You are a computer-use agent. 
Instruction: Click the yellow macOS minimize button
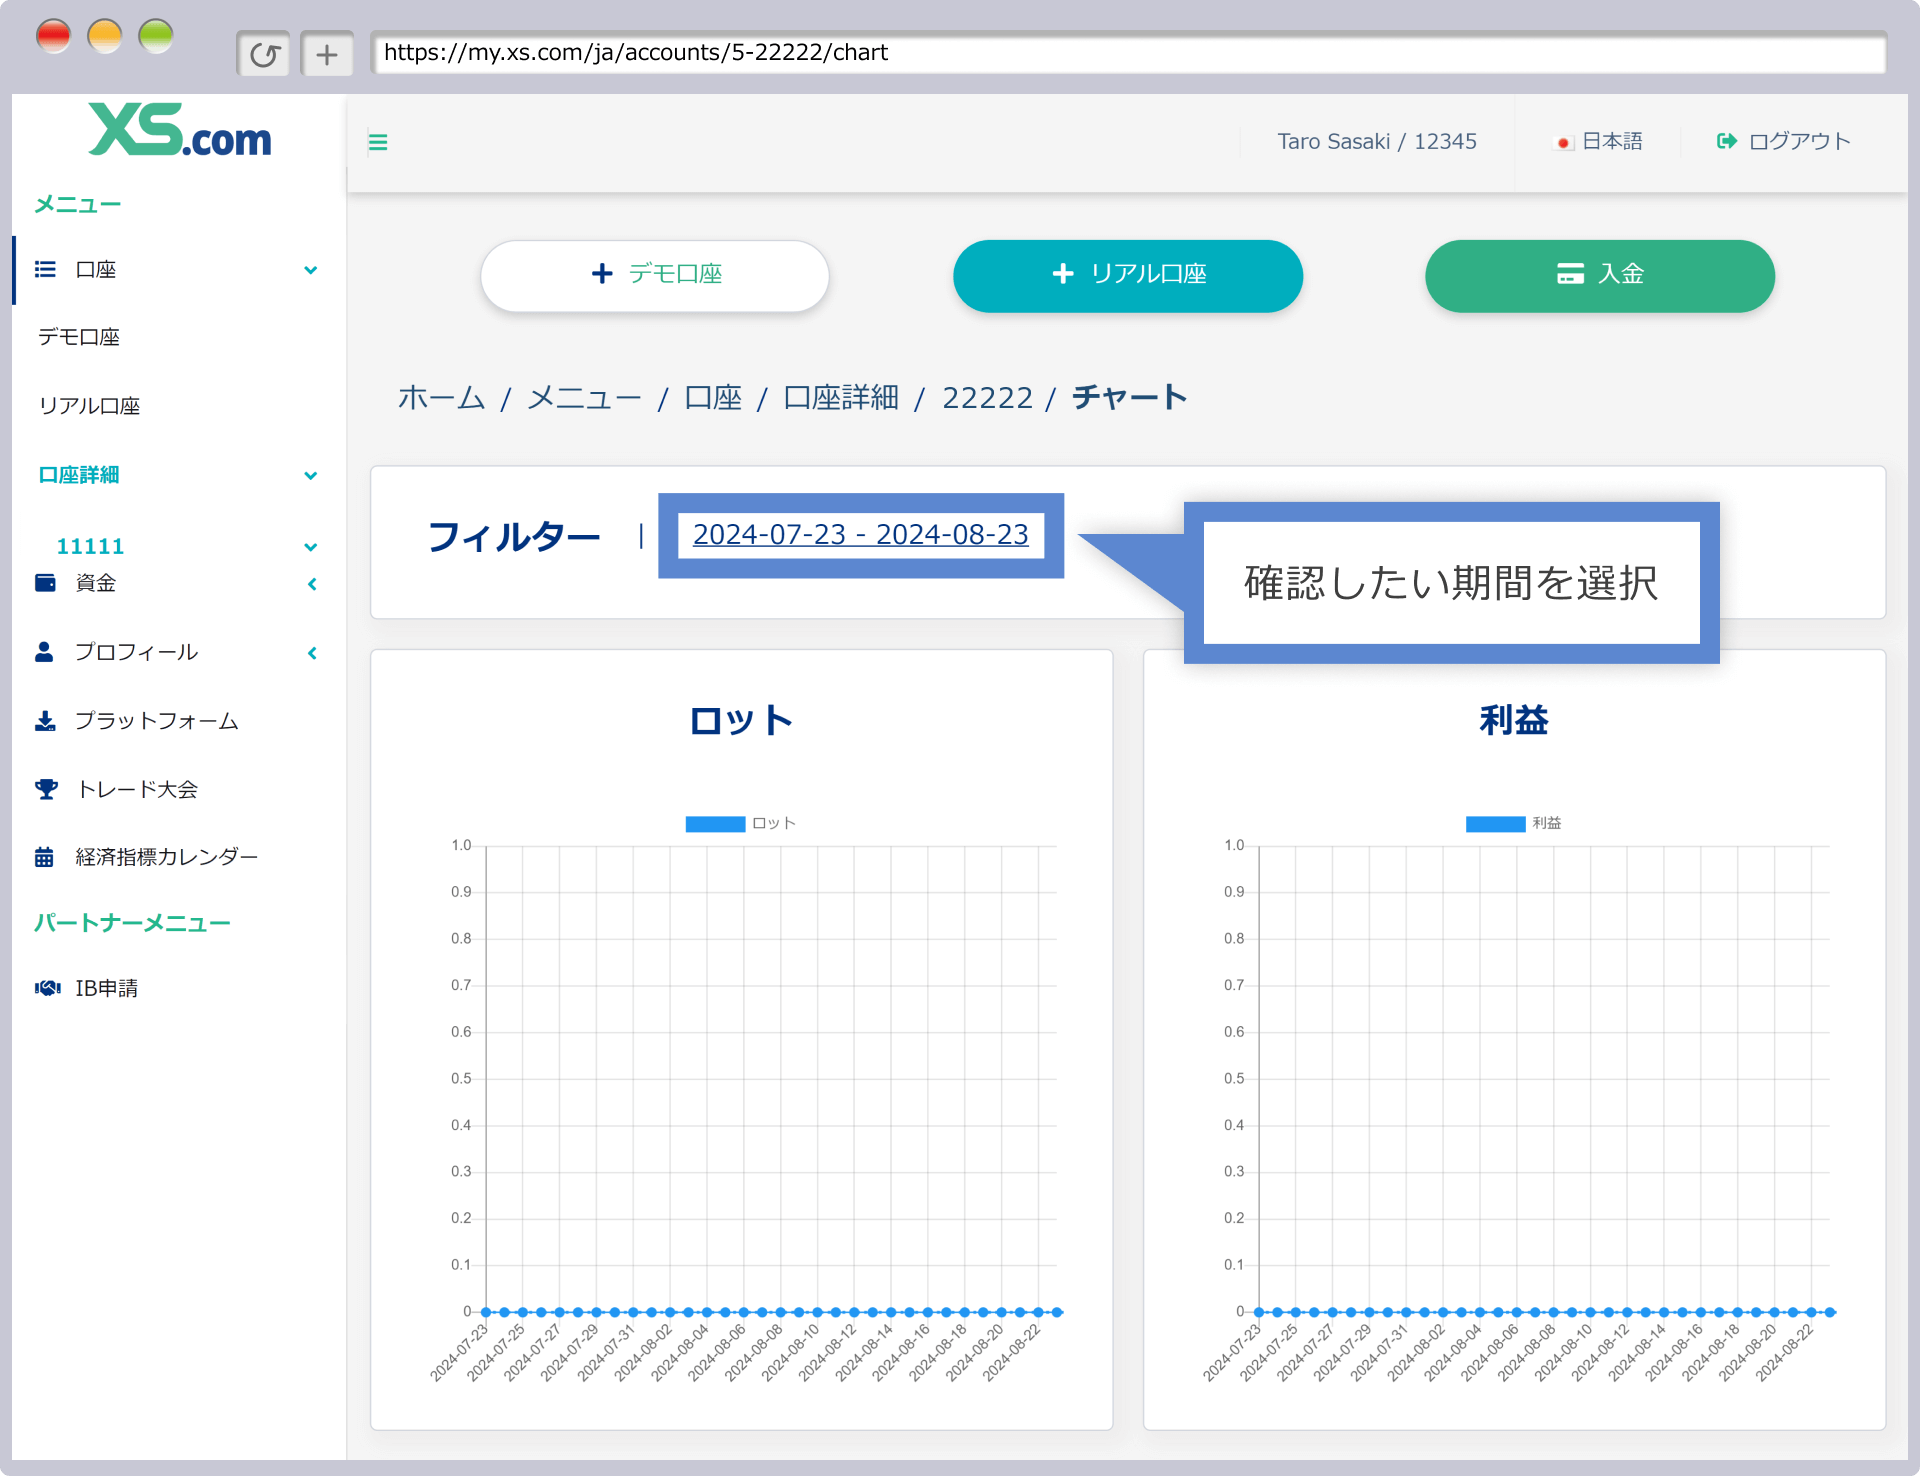coord(105,36)
